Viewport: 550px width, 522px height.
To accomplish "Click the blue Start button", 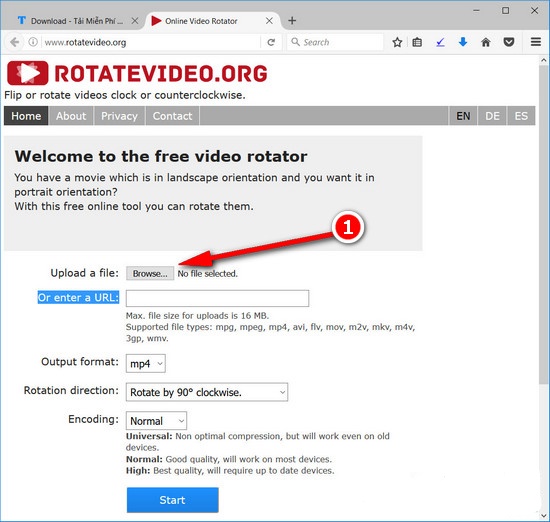I will (173, 500).
